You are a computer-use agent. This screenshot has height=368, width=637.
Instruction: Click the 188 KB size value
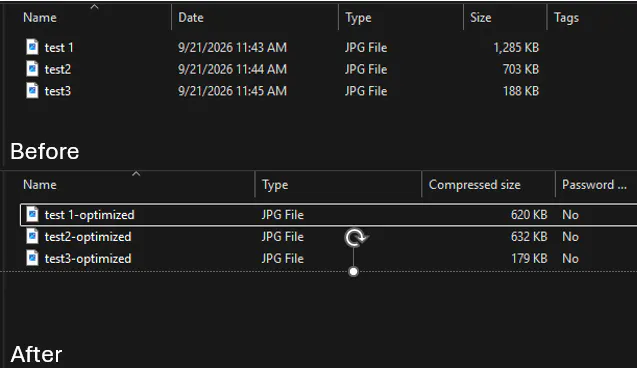521,91
